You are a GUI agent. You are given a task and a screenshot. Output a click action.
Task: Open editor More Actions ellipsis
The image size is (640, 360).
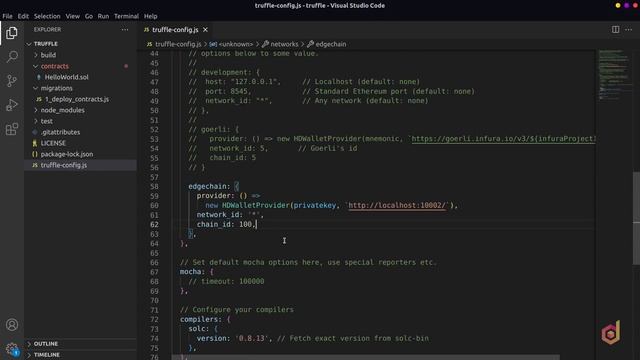[x=628, y=29]
